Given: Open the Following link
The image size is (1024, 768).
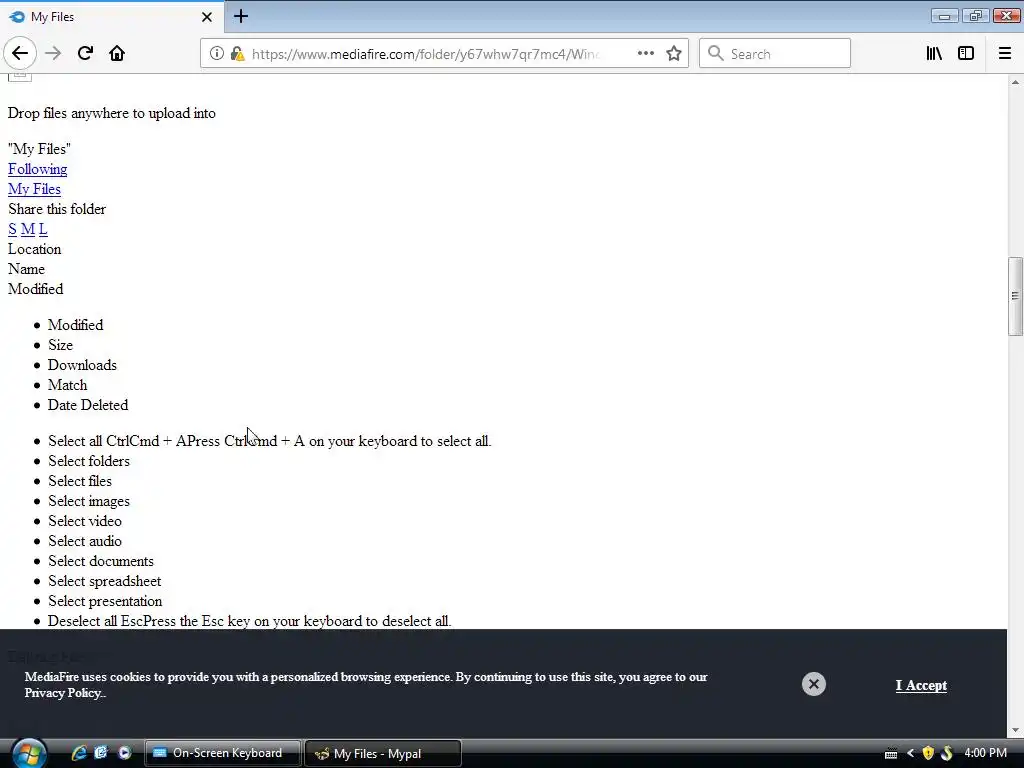Looking at the screenshot, I should tap(37, 169).
